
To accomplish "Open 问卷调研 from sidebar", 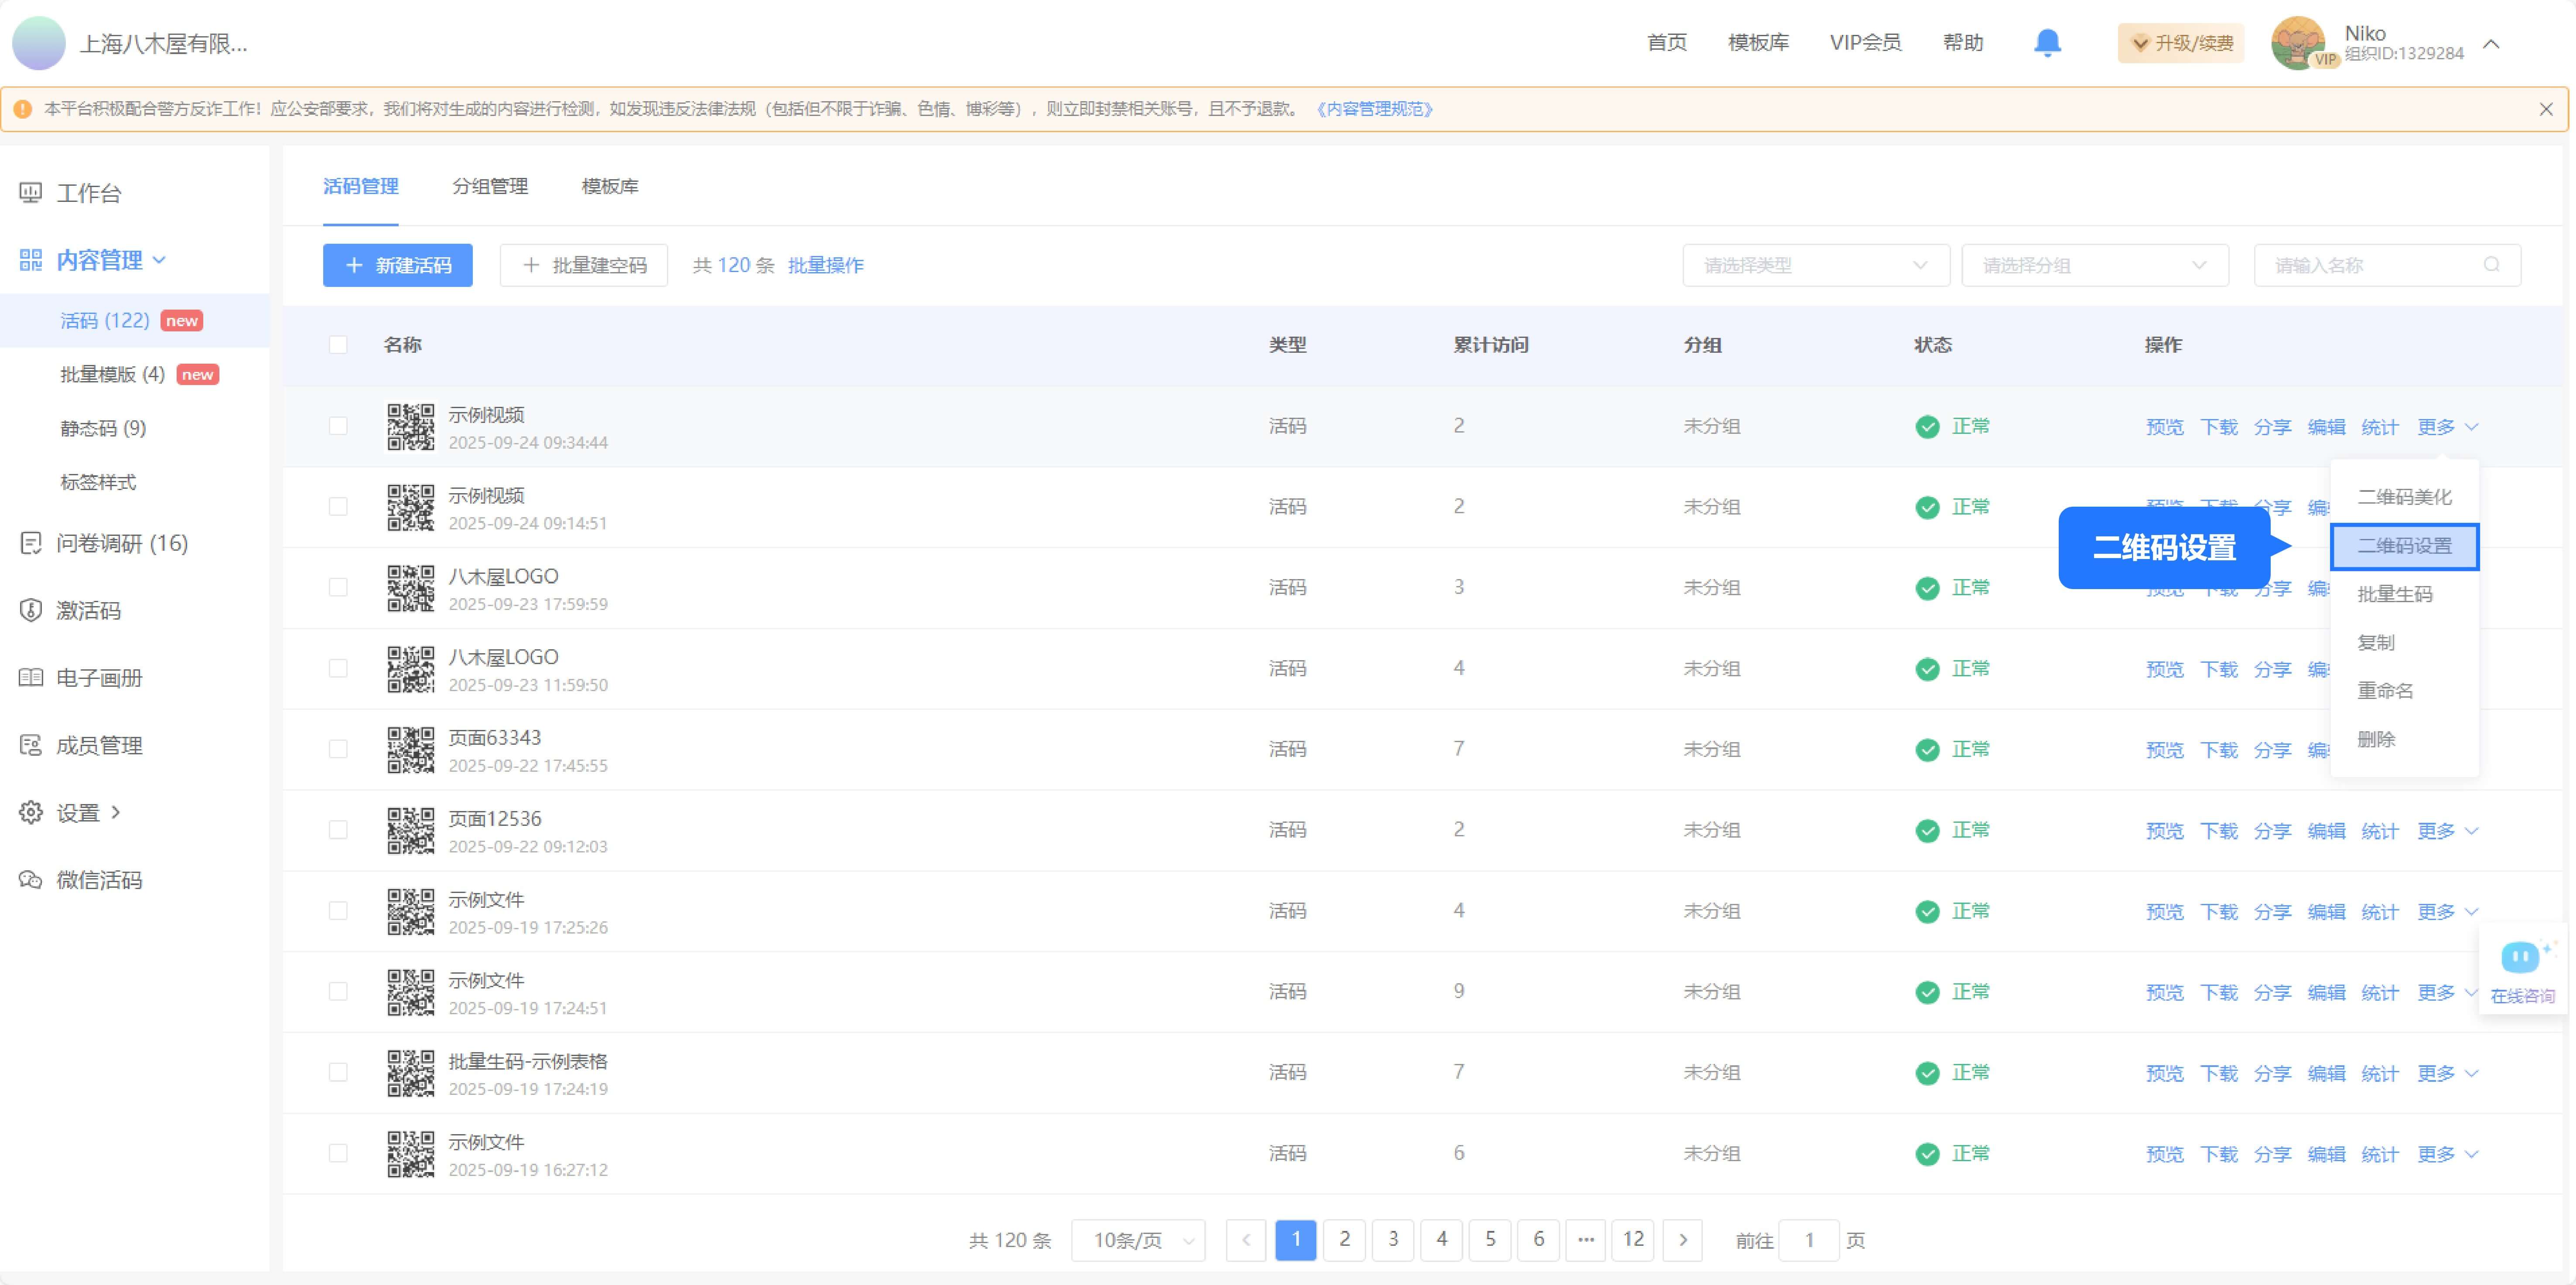I will tap(121, 543).
